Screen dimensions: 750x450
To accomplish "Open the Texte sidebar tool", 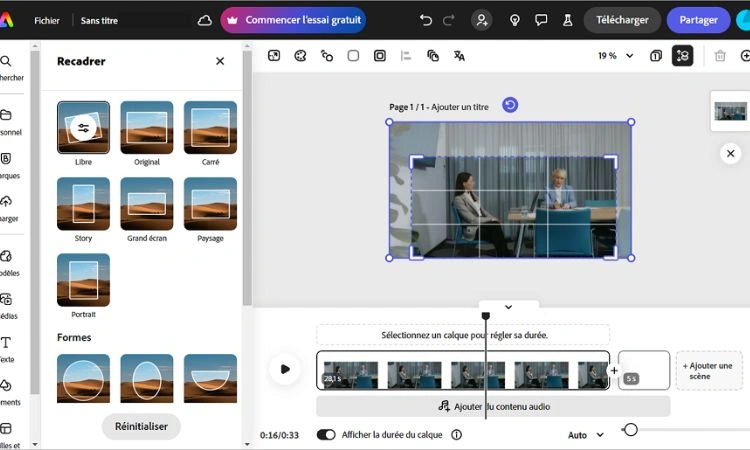I will 6,342.
